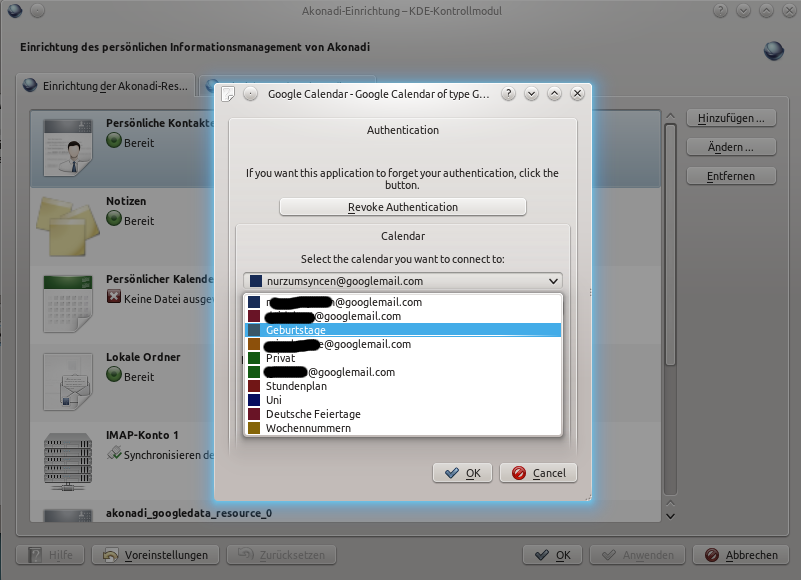This screenshot has height=580, width=801.
Task: Click green color swatch next to Privat
Action: (x=254, y=358)
